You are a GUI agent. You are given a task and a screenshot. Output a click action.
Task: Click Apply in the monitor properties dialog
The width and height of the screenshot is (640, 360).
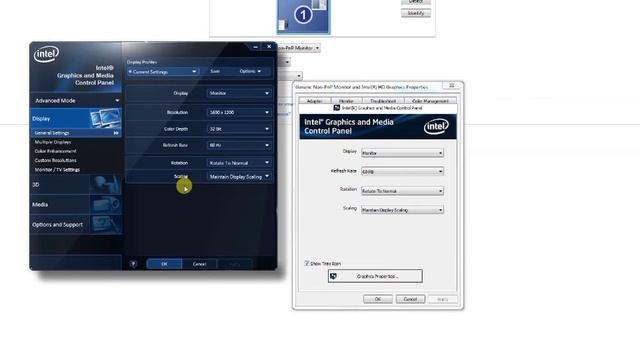click(443, 299)
